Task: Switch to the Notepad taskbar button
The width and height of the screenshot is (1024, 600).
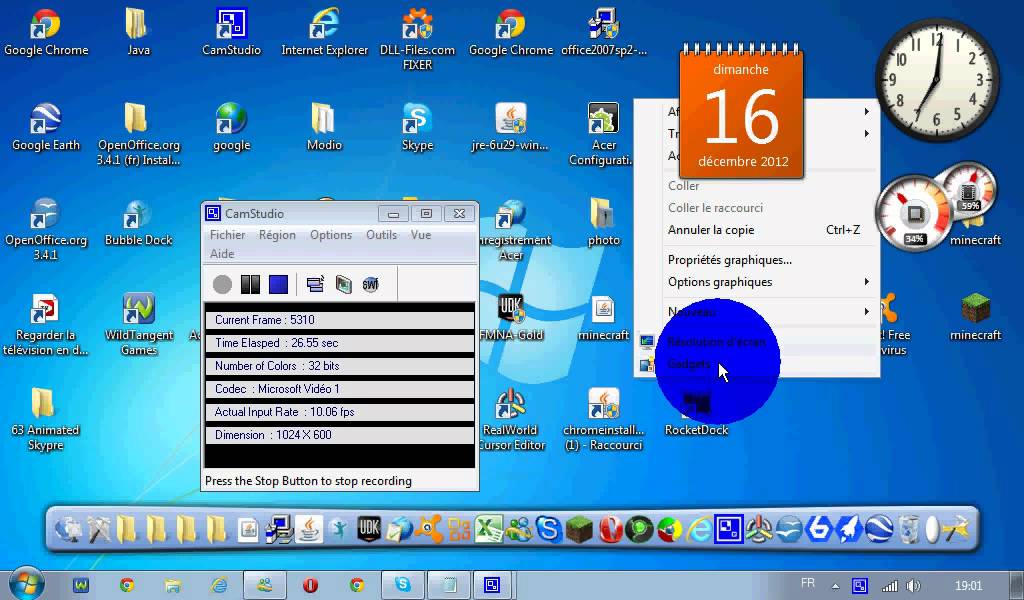Action: (x=449, y=585)
